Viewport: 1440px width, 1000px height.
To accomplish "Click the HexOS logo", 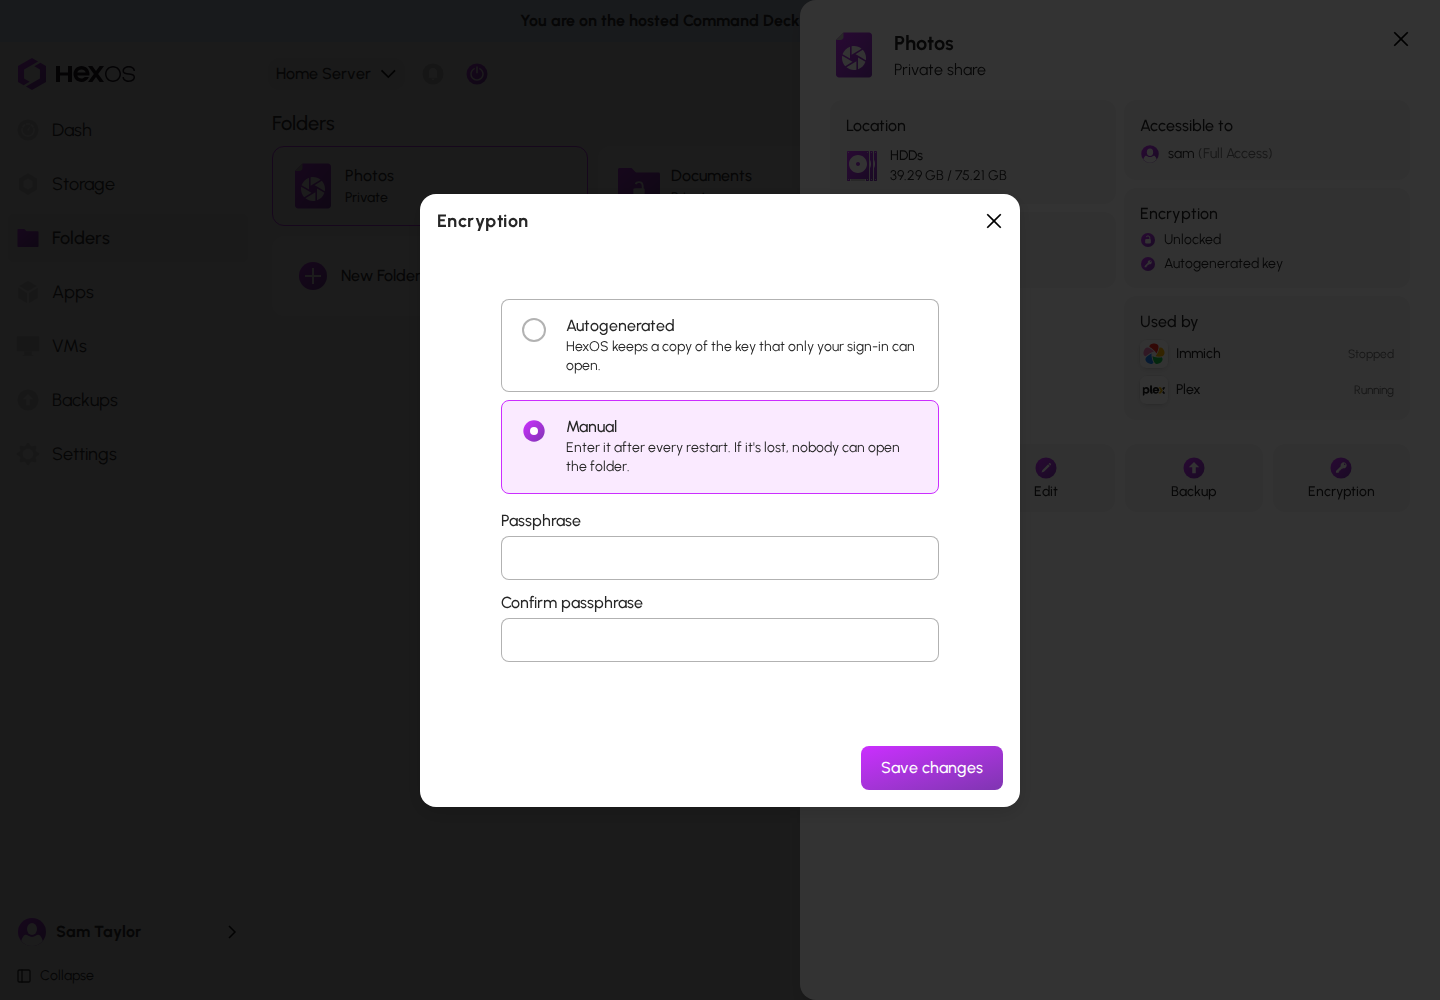I will tap(77, 74).
